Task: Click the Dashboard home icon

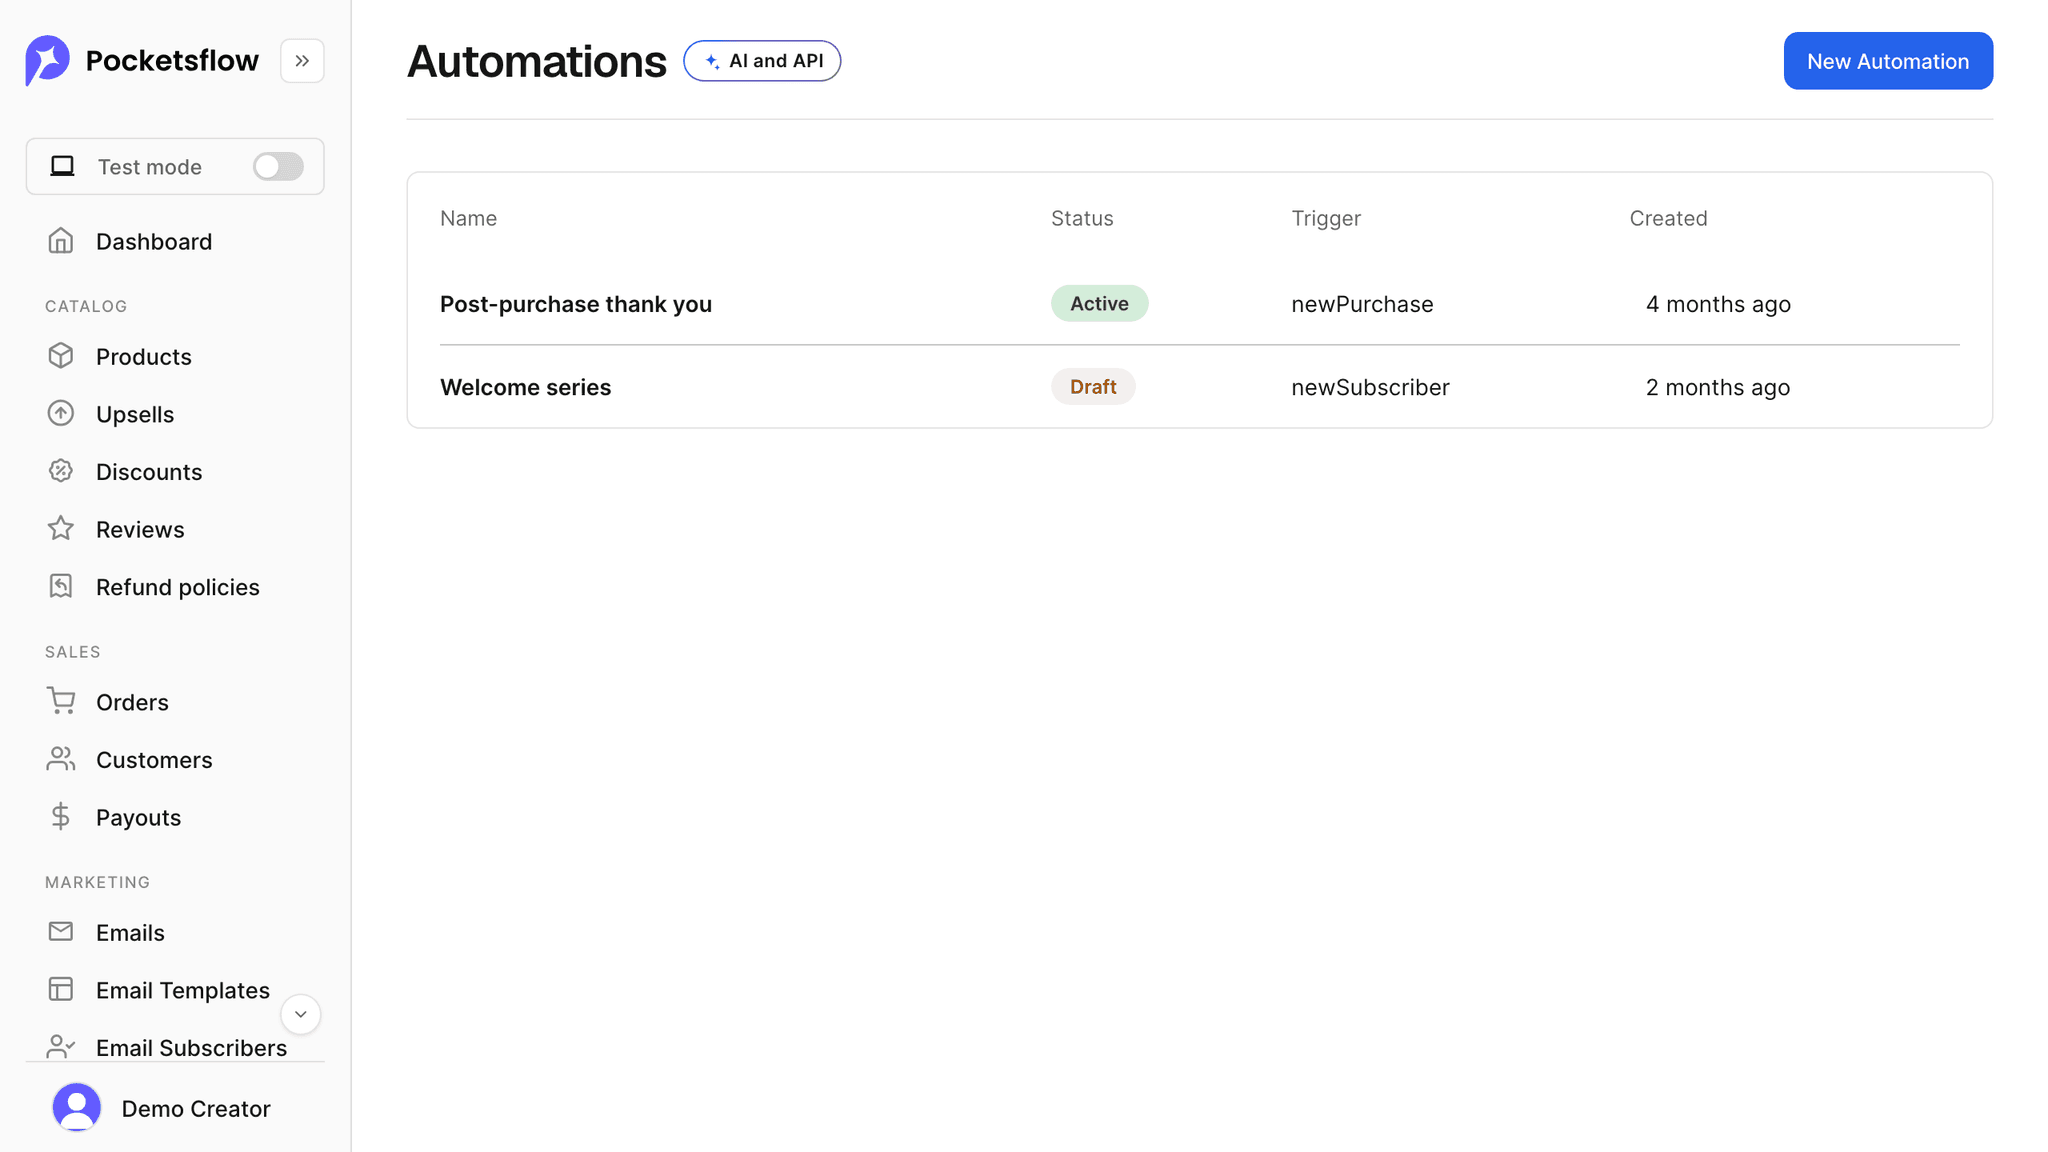Action: (61, 241)
